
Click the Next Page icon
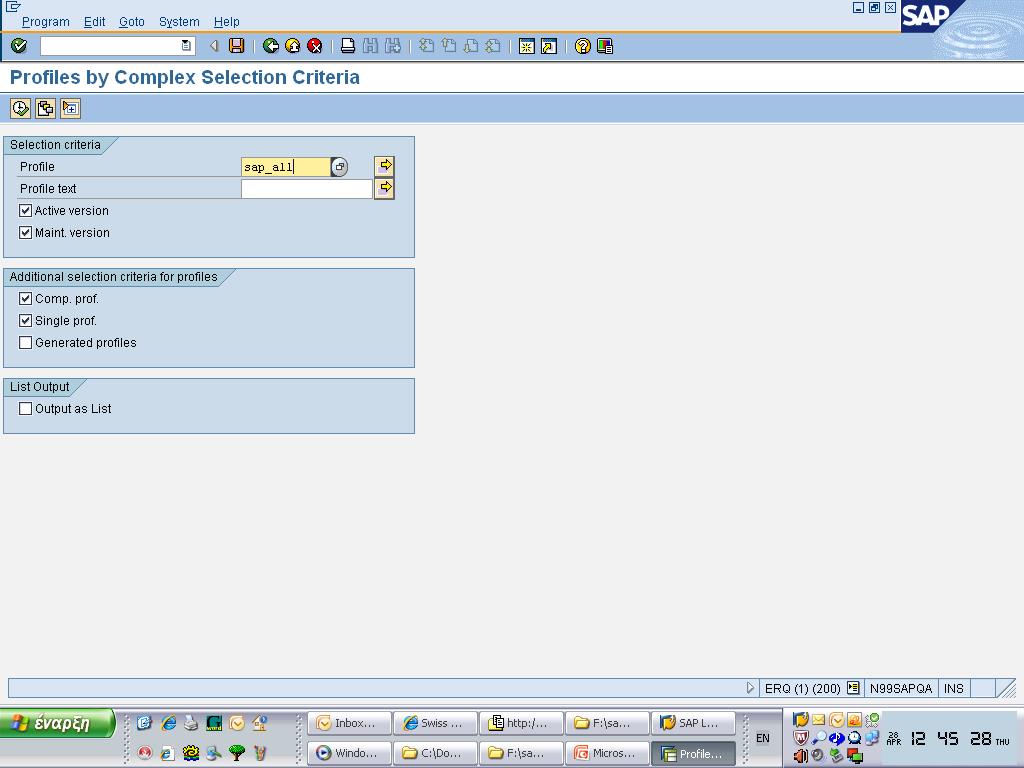pyautogui.click(x=471, y=46)
